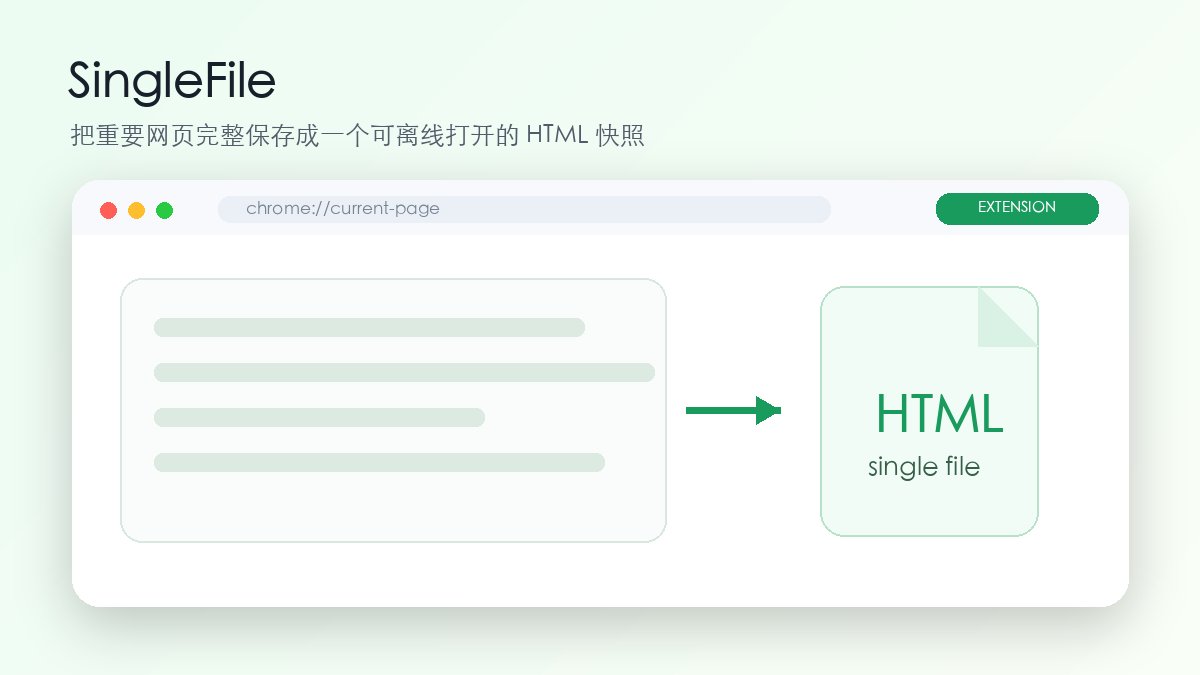The width and height of the screenshot is (1200, 675).
Task: Click the green maximize dot
Action: [165, 210]
